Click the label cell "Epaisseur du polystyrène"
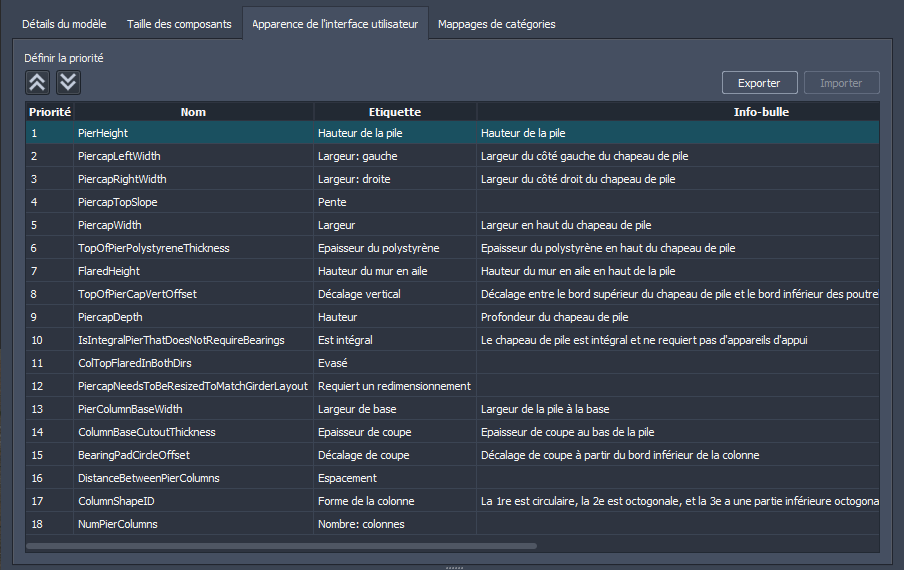 pyautogui.click(x=395, y=248)
